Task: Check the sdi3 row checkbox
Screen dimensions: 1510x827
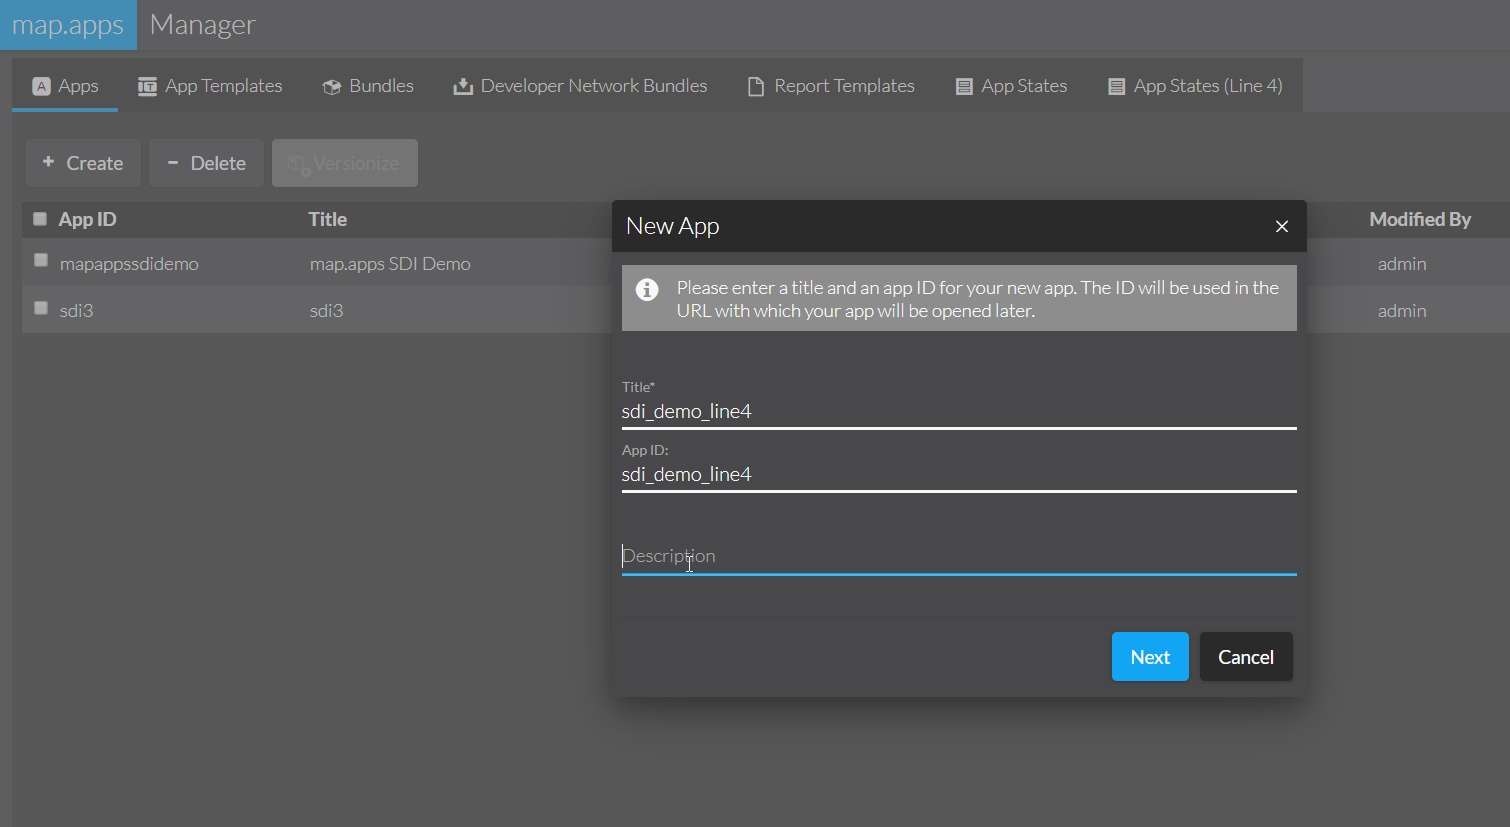Action: point(40,308)
